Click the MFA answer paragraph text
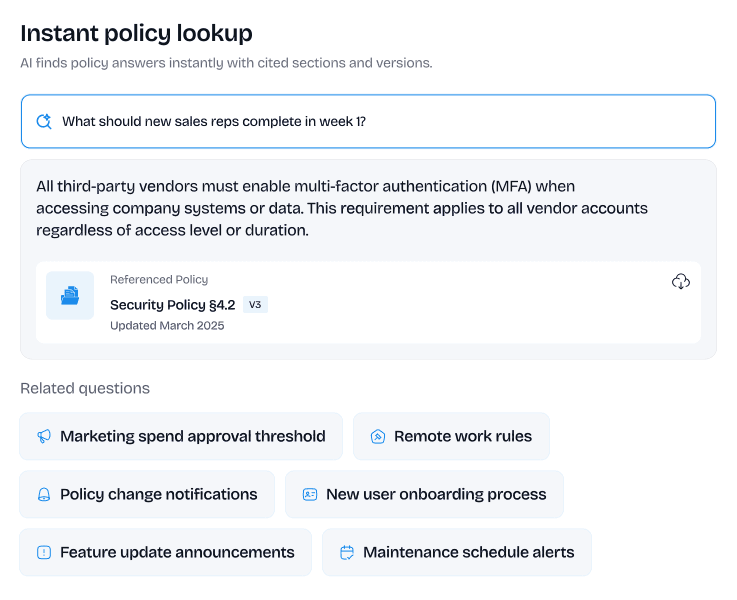This screenshot has width=737, height=600. (342, 208)
